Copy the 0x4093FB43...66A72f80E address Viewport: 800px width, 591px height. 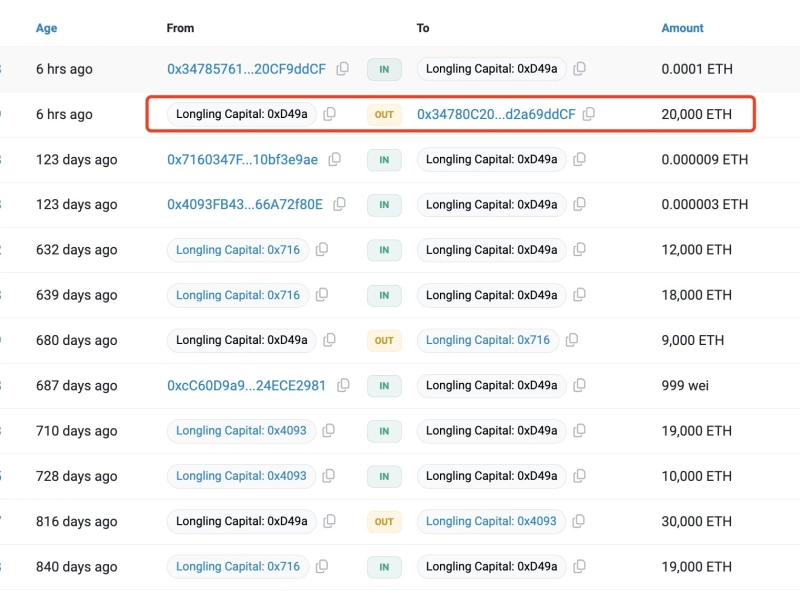coord(340,204)
